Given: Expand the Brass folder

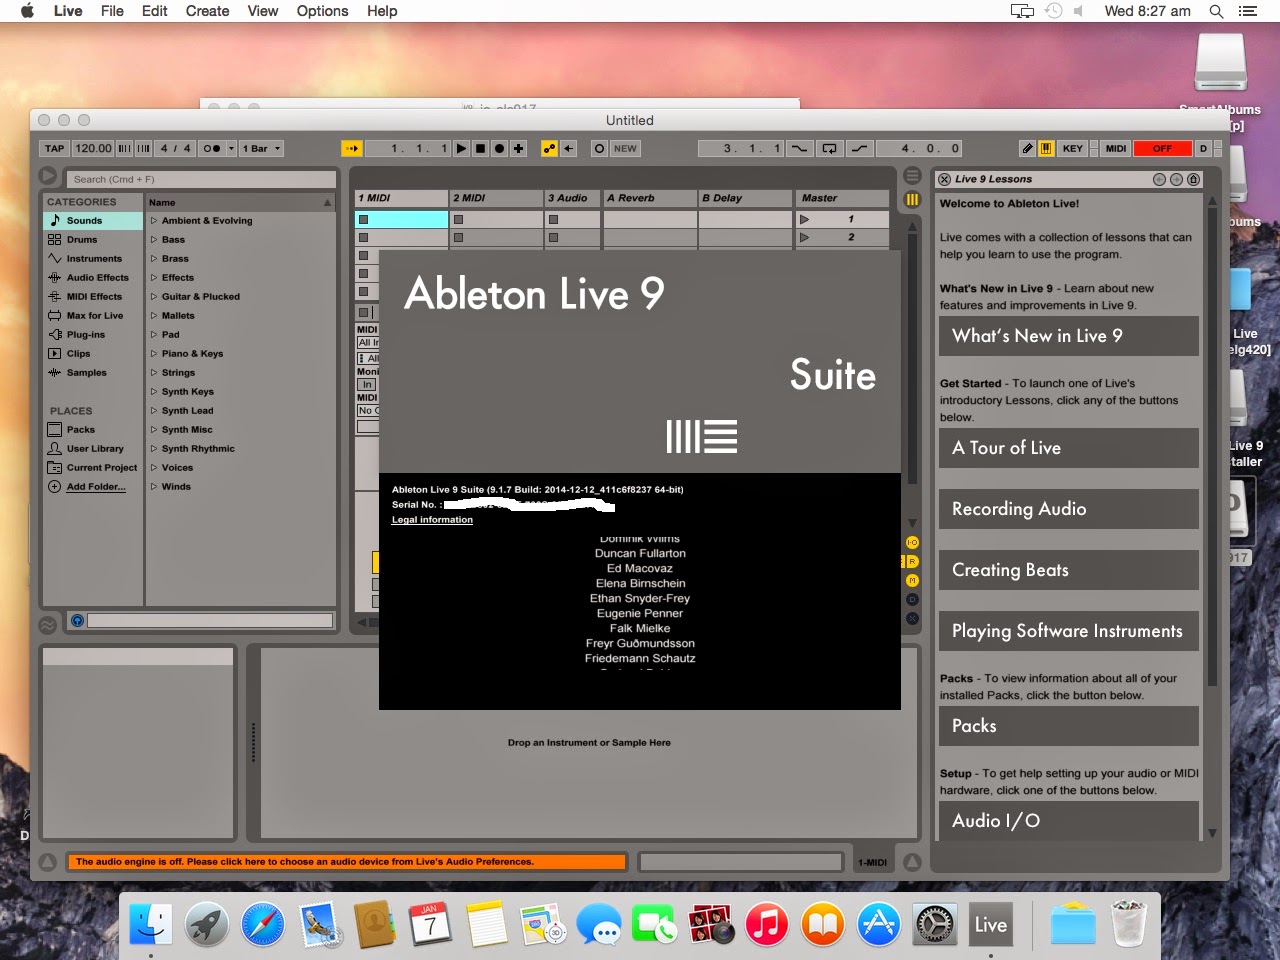Looking at the screenshot, I should pyautogui.click(x=154, y=258).
